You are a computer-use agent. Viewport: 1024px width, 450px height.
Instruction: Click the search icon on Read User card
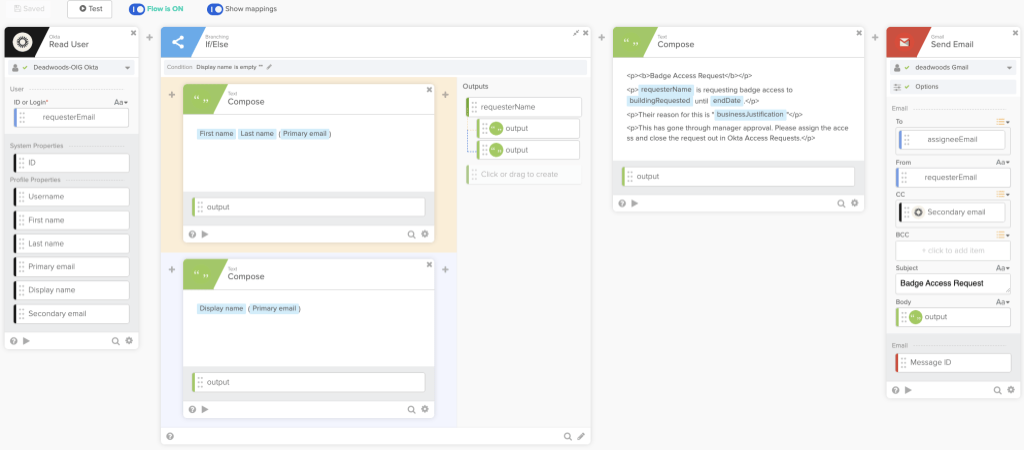(116, 341)
